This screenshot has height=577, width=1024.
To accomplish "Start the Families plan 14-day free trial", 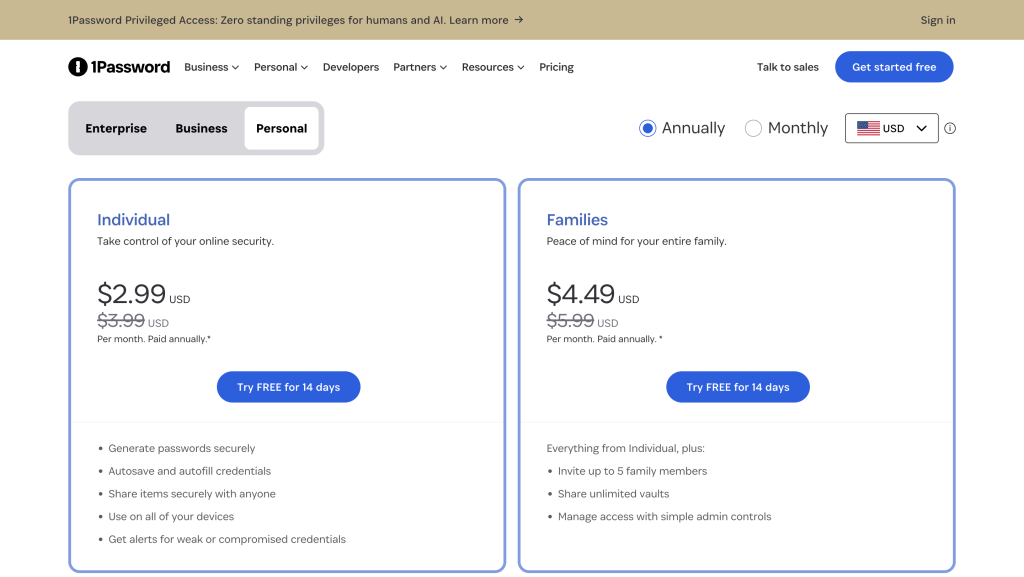I will (738, 387).
